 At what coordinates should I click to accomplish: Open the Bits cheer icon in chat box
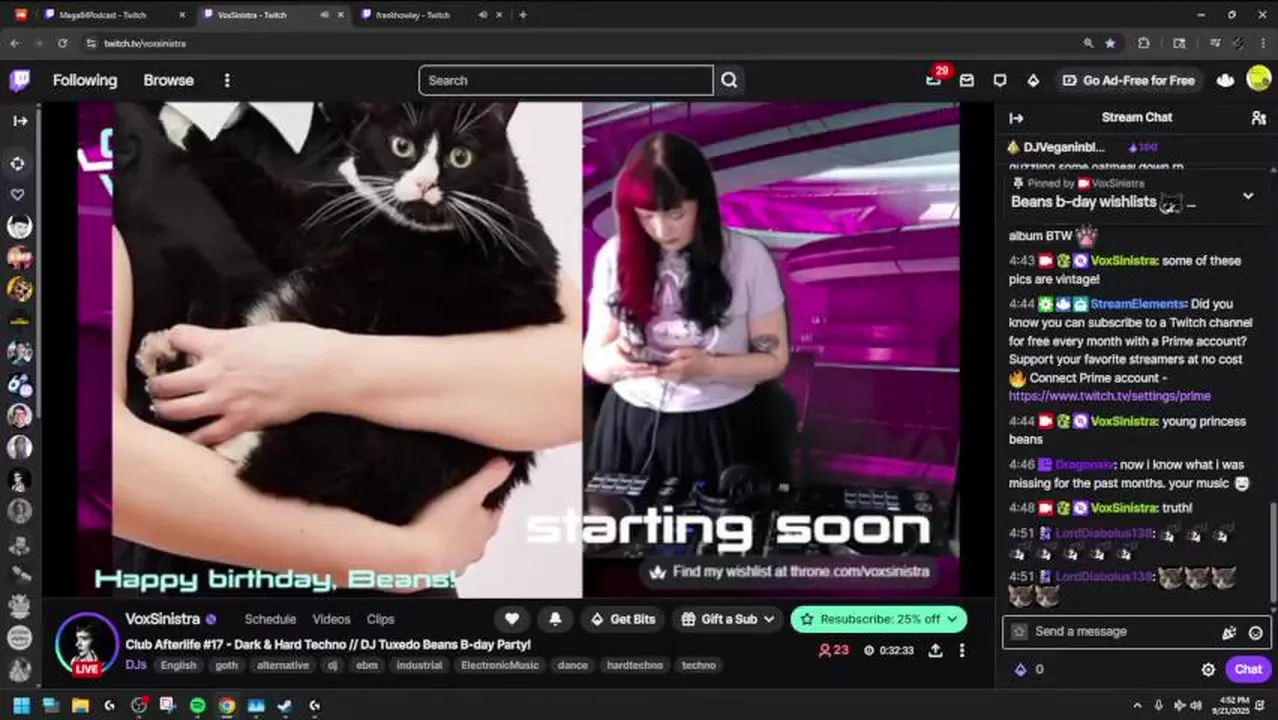click(x=1229, y=632)
